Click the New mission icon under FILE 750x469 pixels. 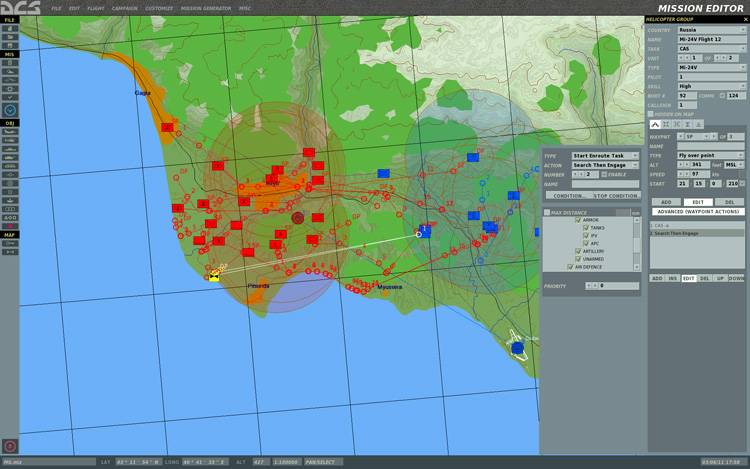click(10, 29)
